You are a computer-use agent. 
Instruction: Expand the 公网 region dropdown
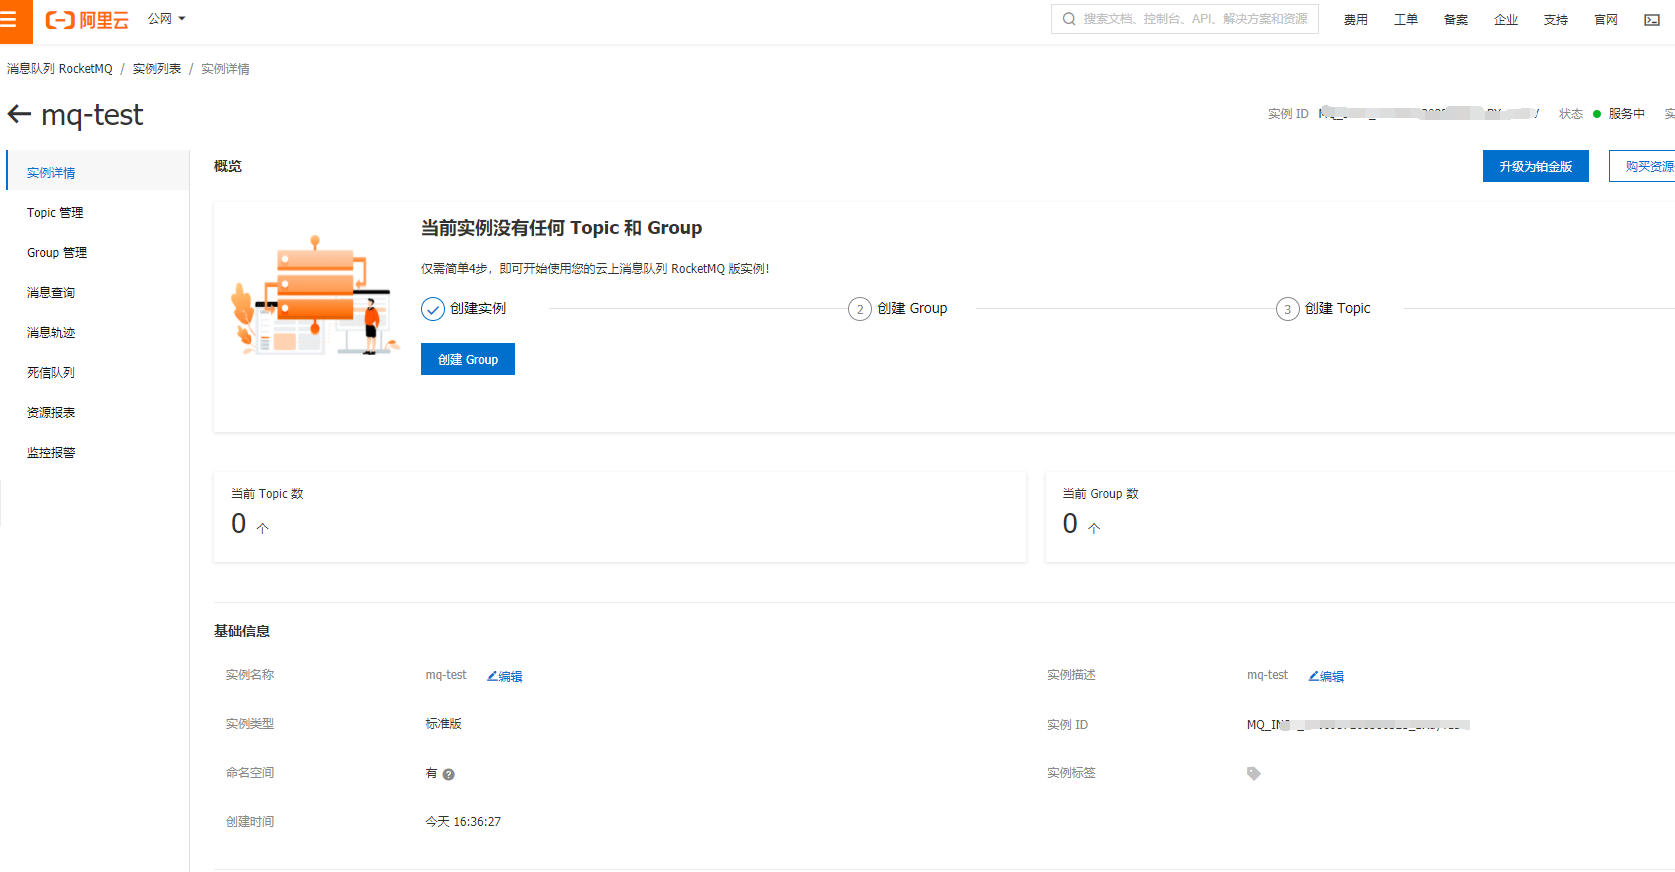(167, 19)
